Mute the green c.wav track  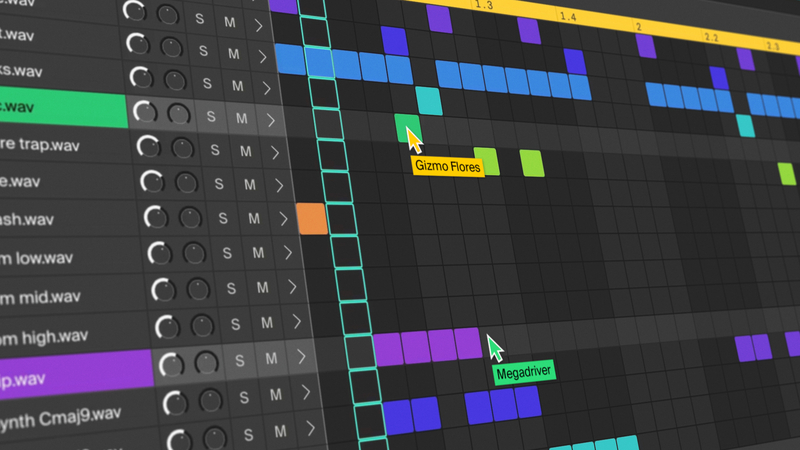click(x=241, y=118)
